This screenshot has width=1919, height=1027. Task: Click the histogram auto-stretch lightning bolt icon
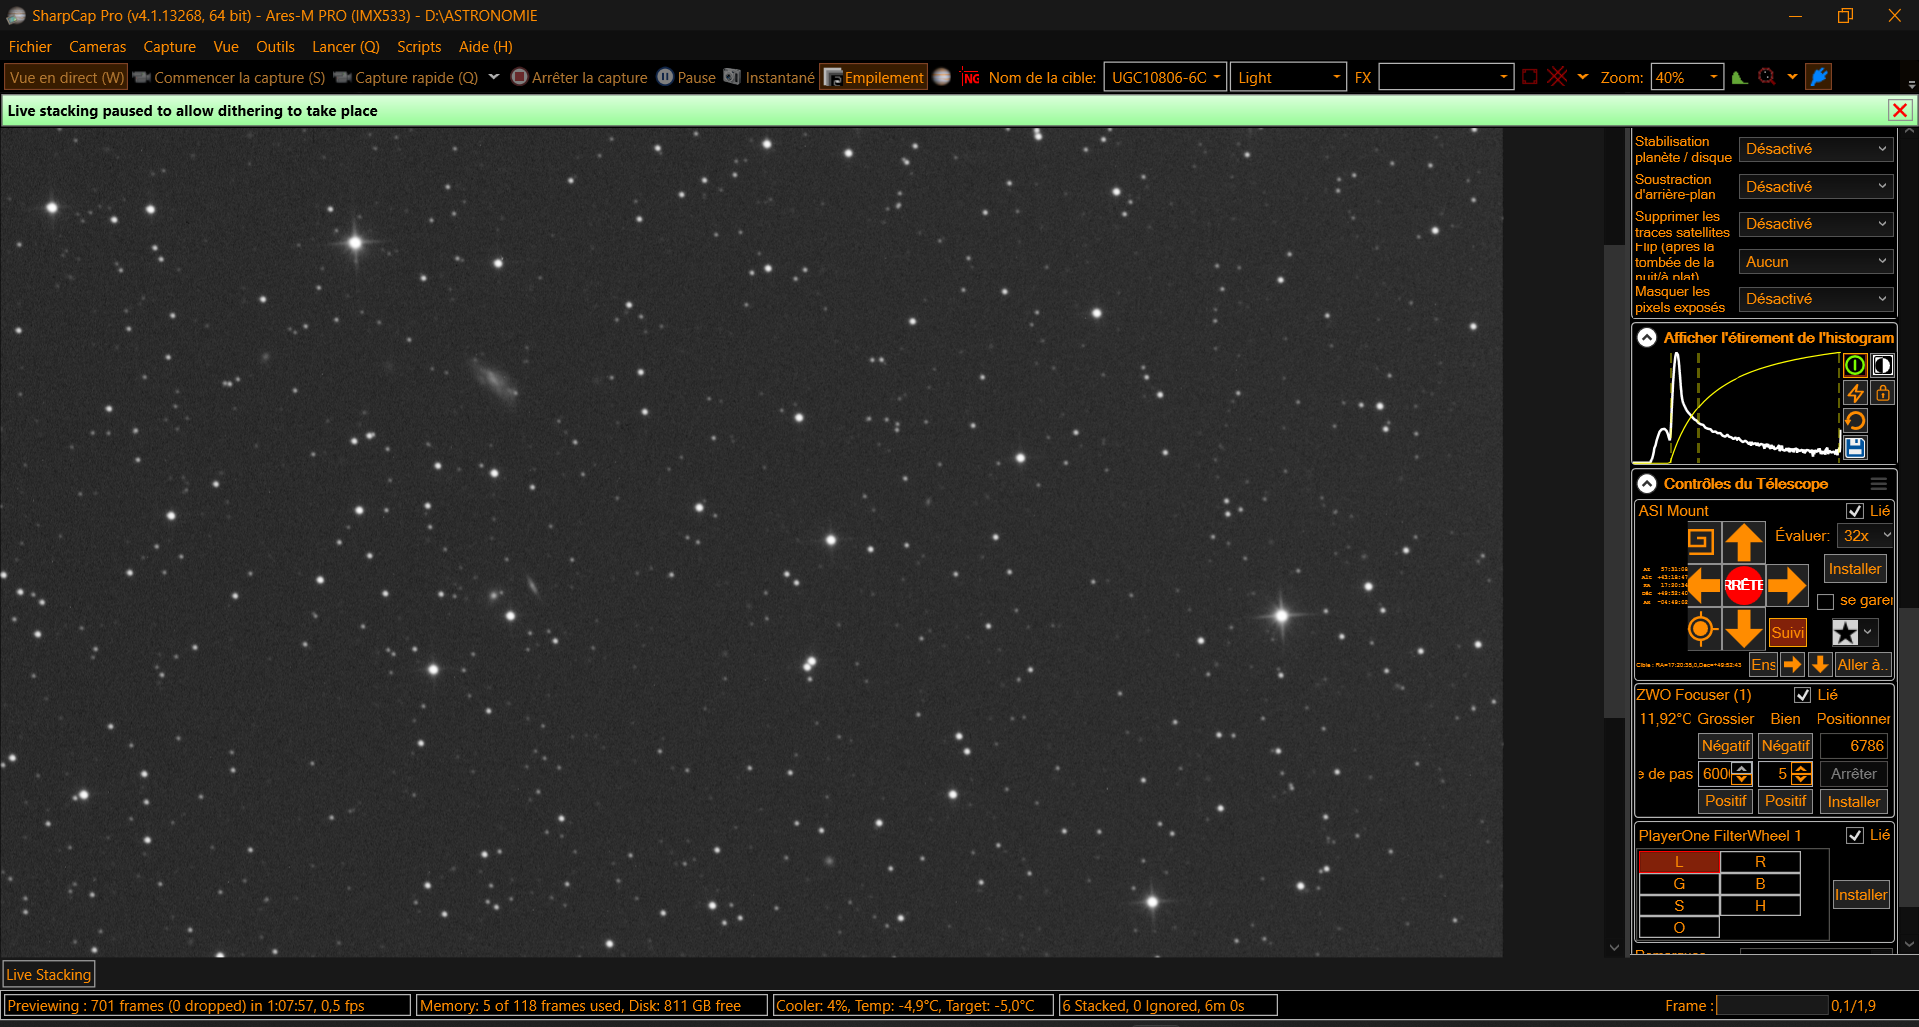[1855, 393]
